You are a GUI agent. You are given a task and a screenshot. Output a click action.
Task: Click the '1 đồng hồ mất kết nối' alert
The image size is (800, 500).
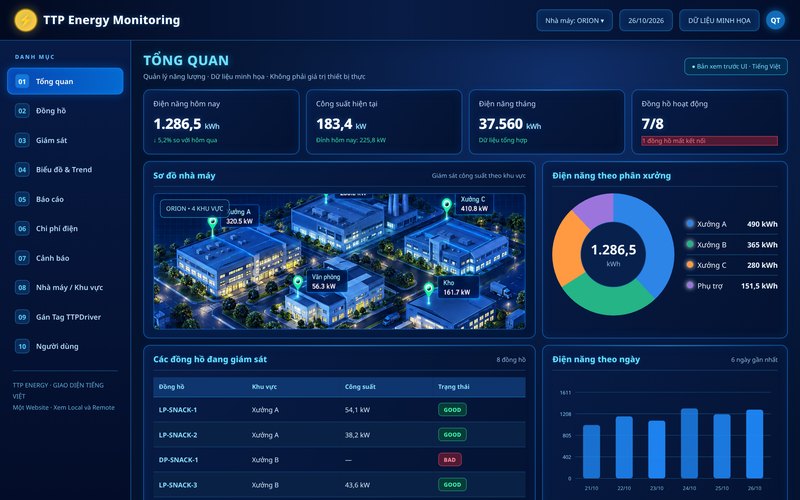[x=709, y=141]
